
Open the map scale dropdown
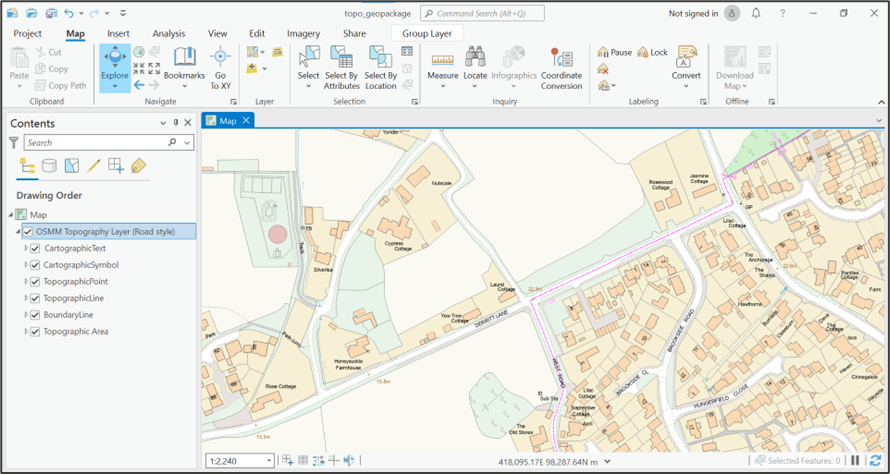(x=268, y=460)
